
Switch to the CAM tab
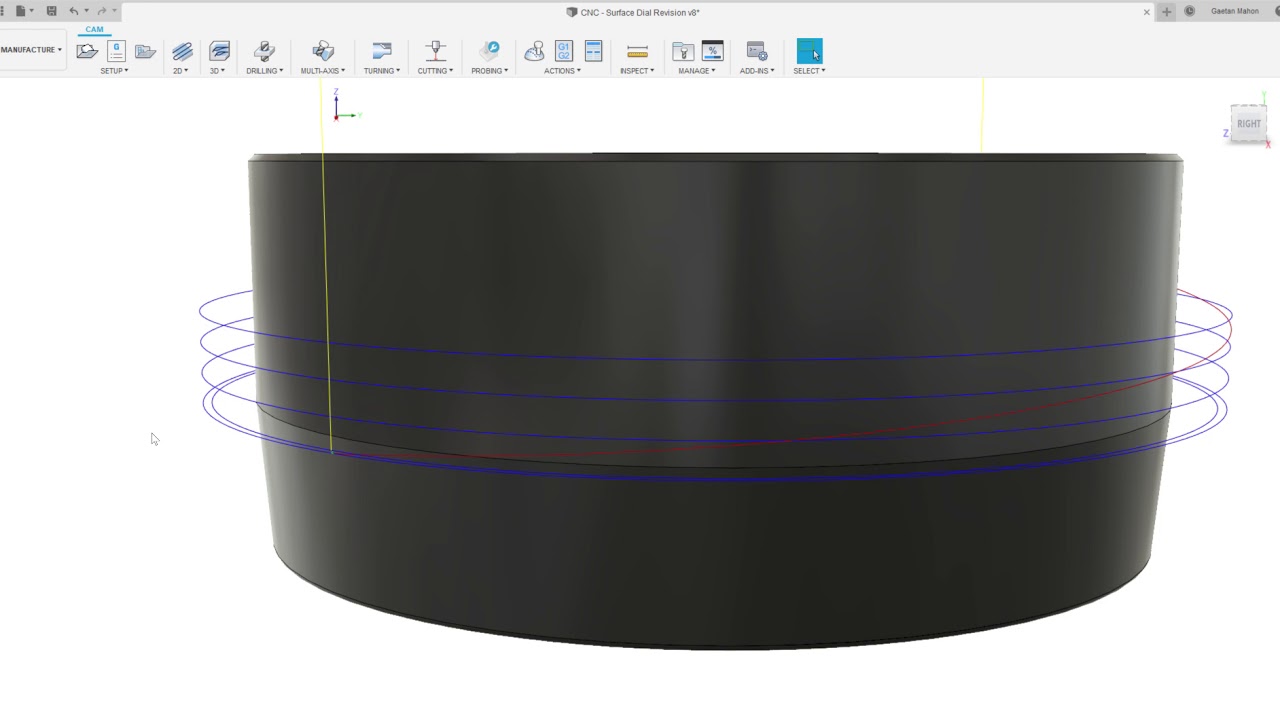pyautogui.click(x=94, y=29)
